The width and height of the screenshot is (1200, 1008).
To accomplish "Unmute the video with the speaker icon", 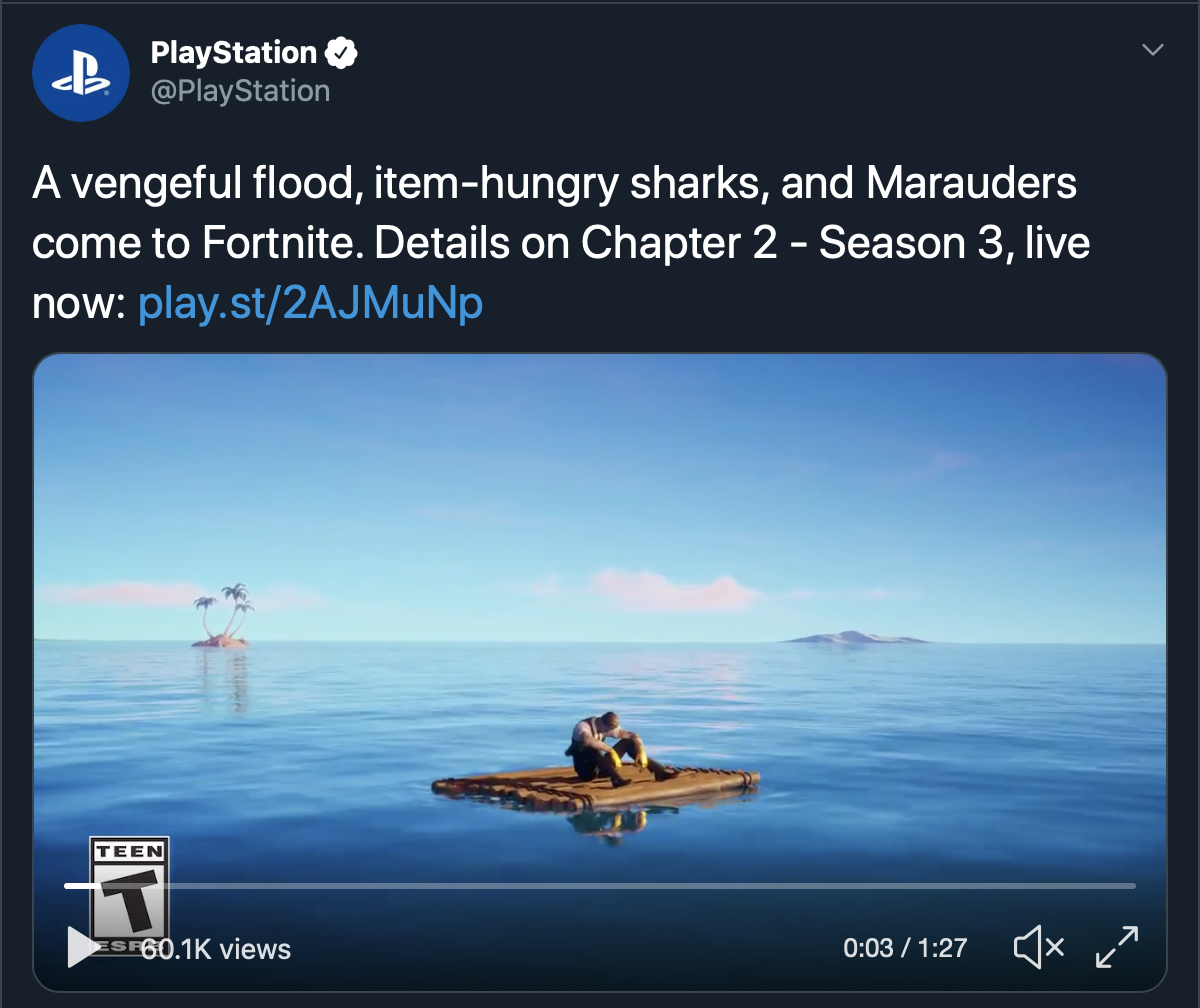I will [1039, 946].
